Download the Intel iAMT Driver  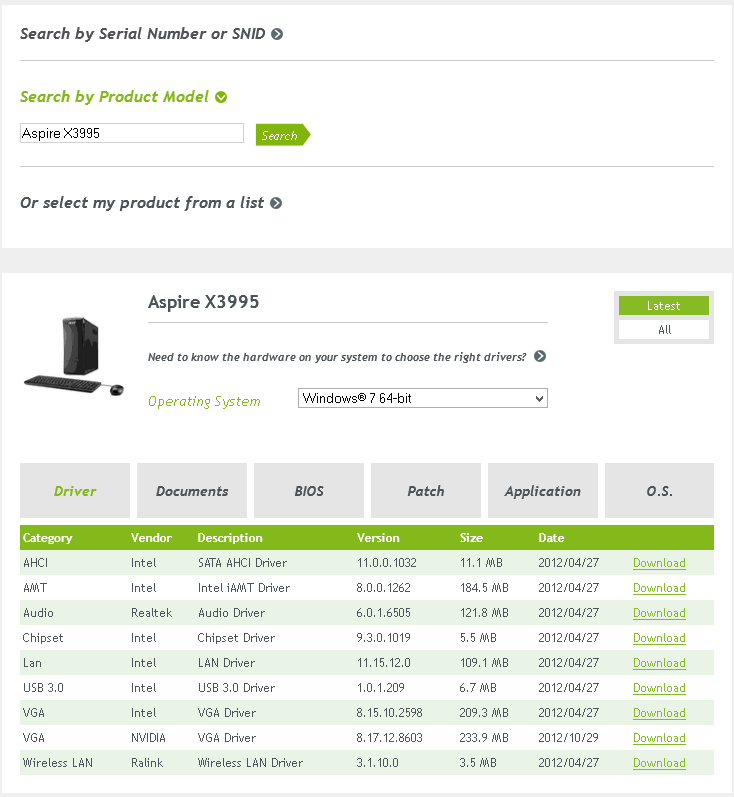659,588
